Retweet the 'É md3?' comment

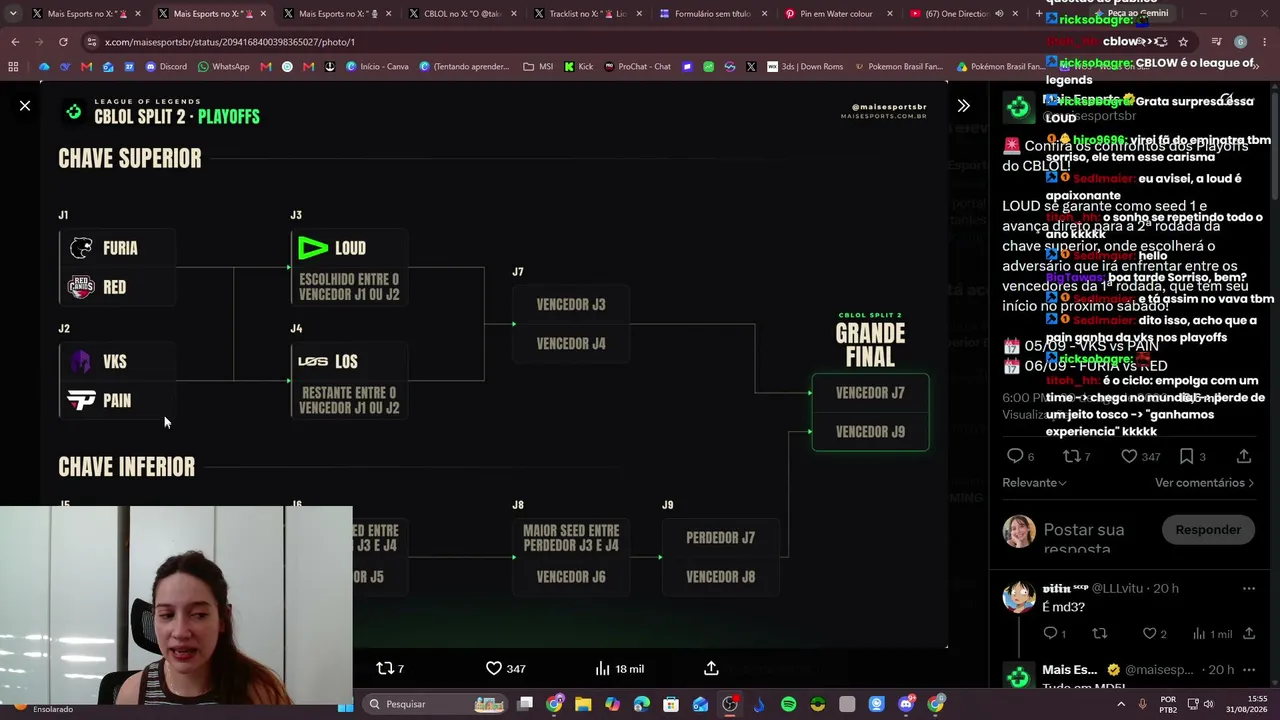pyautogui.click(x=1099, y=633)
